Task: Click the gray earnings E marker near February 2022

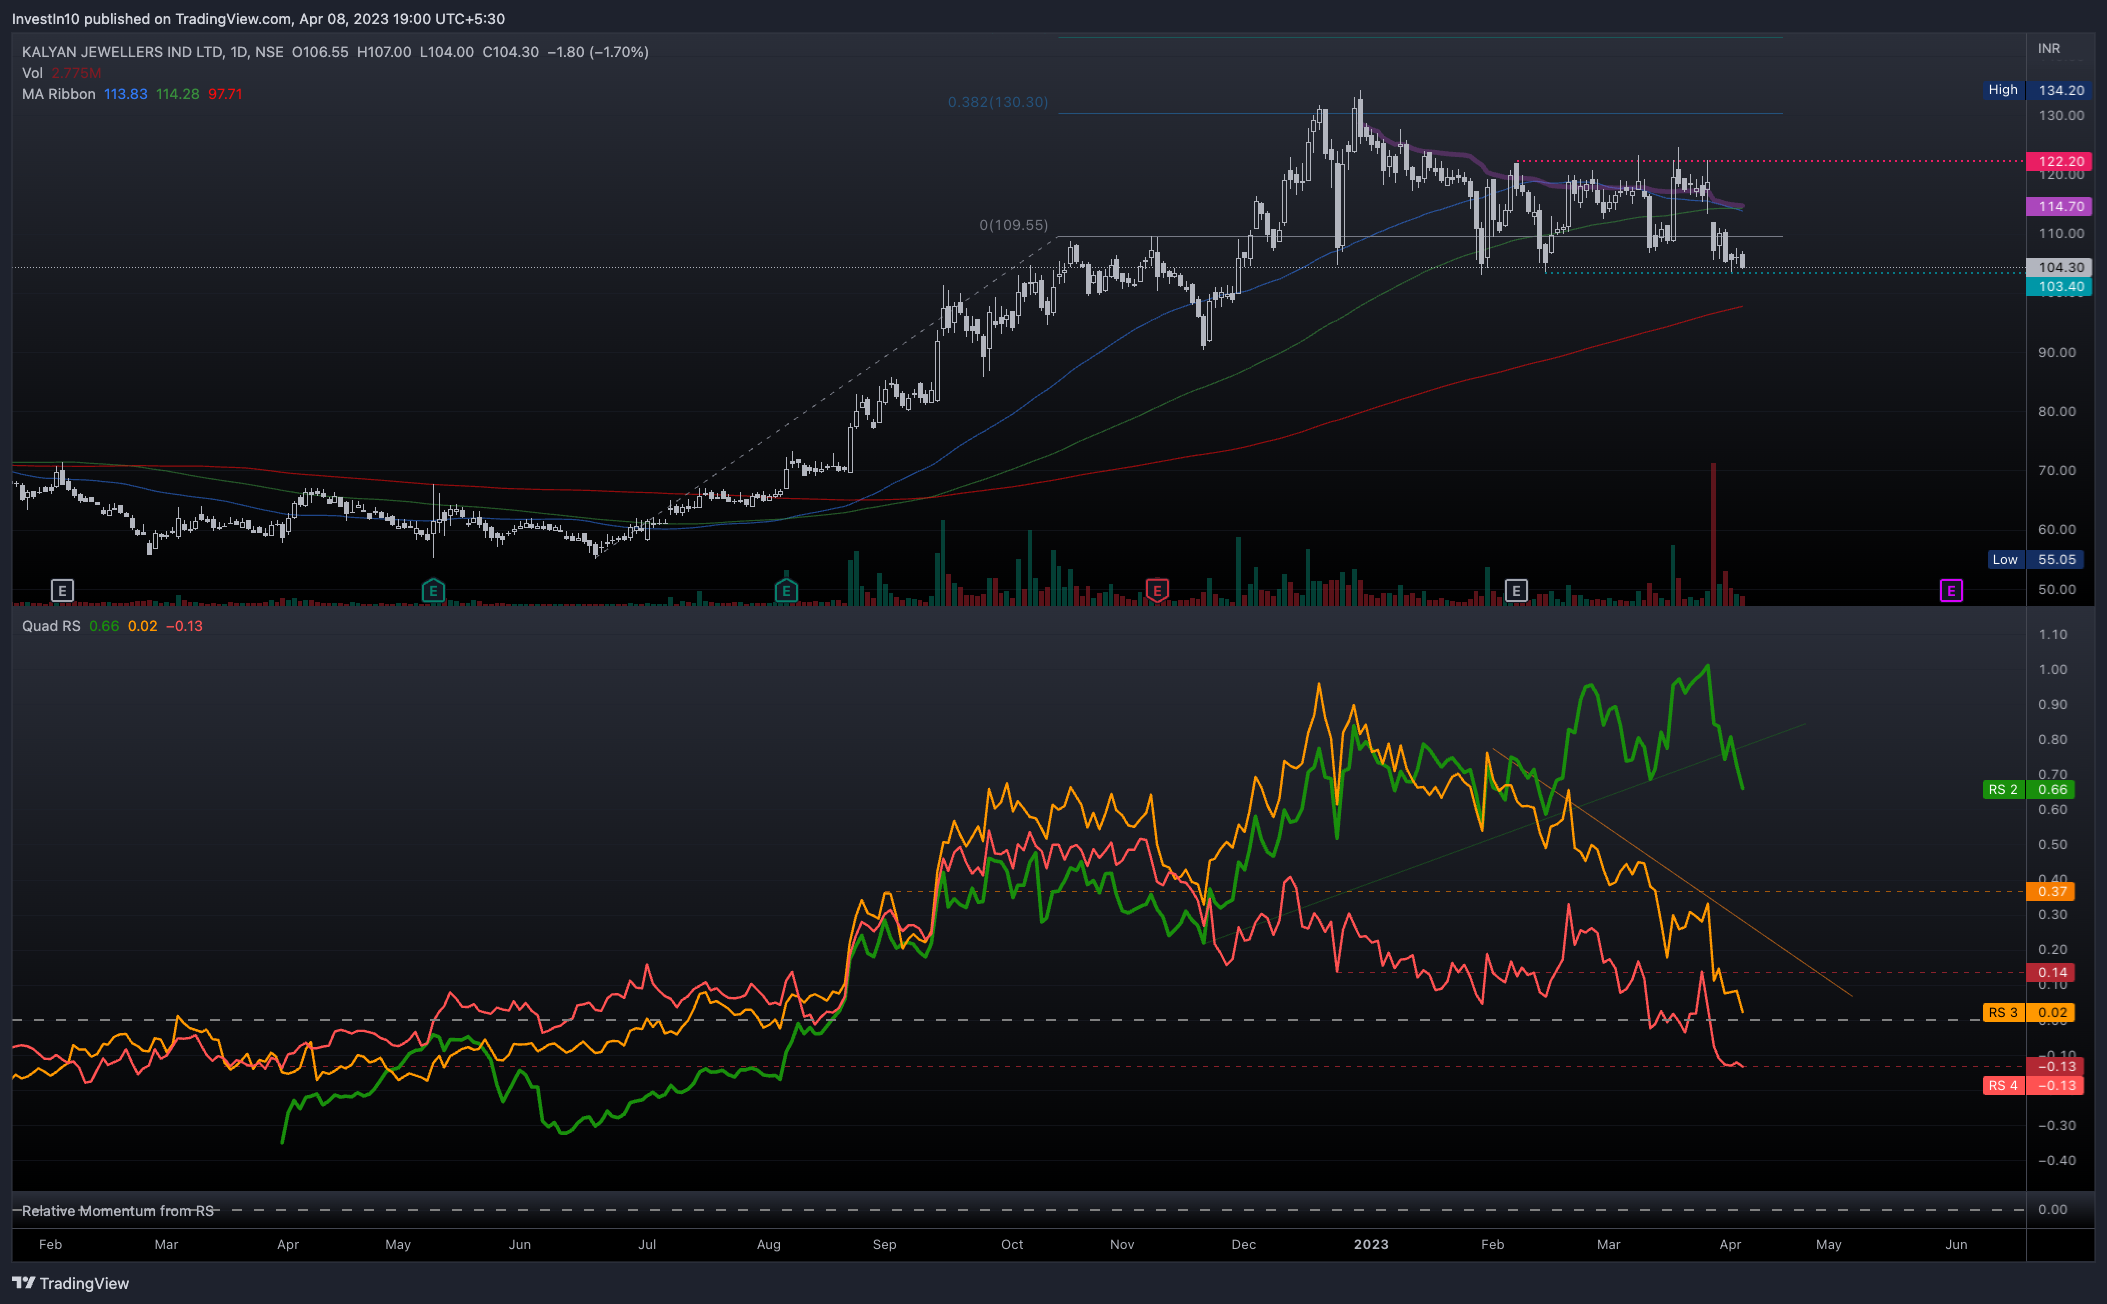Action: coord(62,591)
